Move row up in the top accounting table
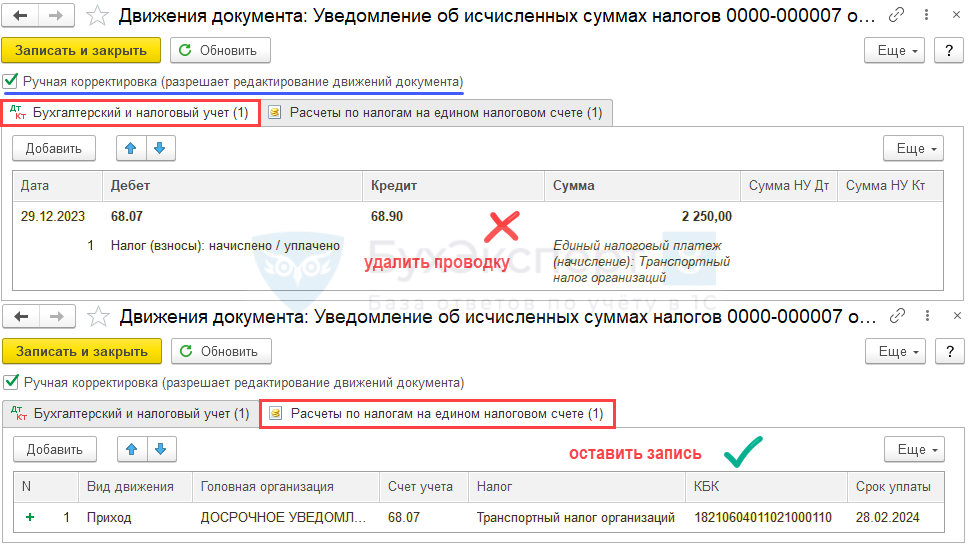The image size is (969, 547). click(x=130, y=148)
